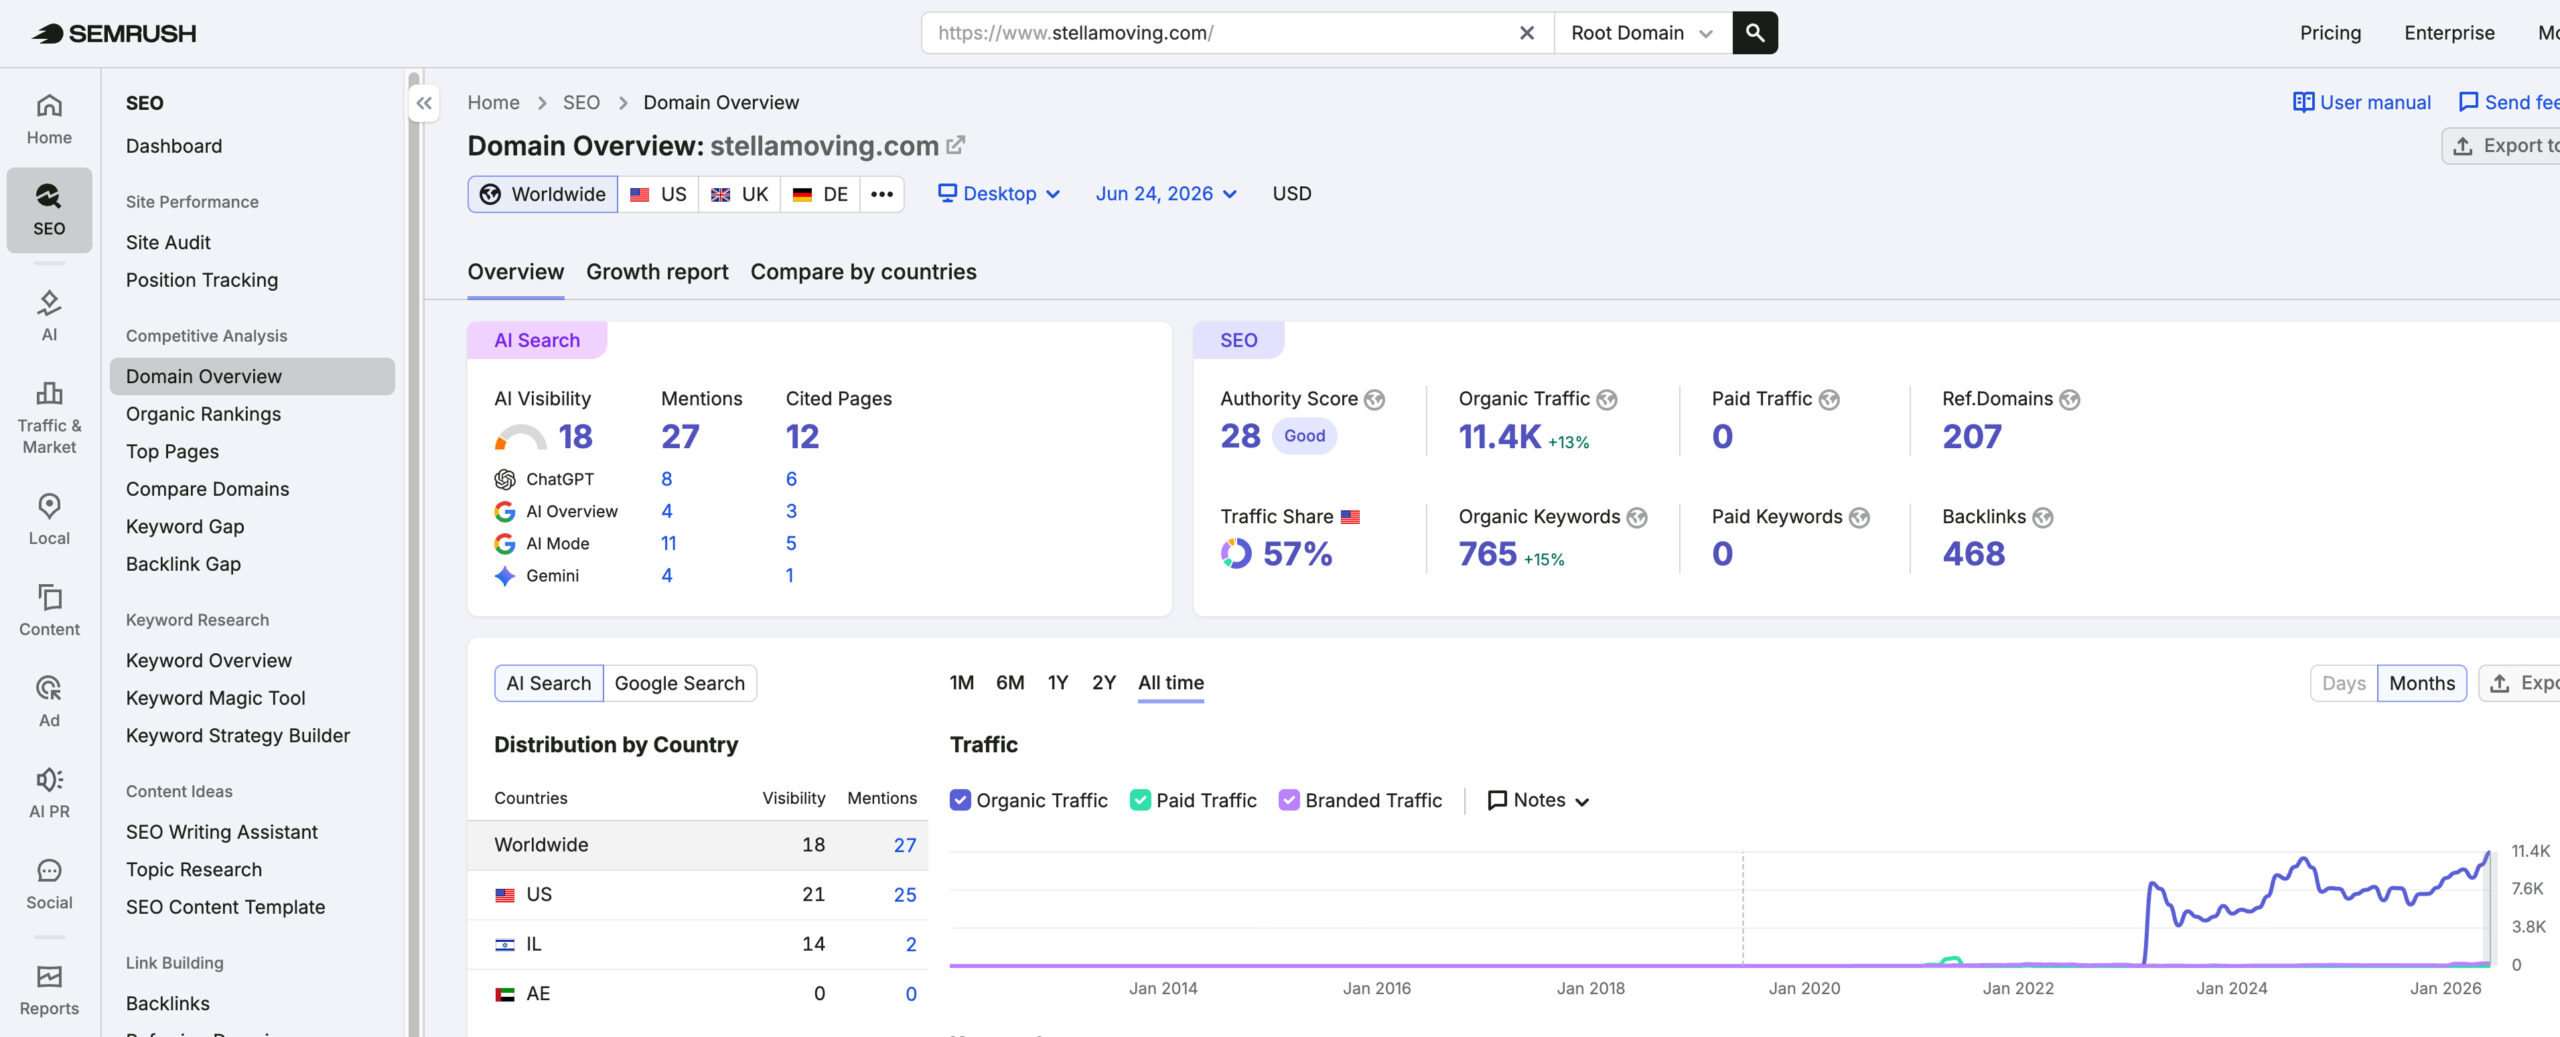
Task: Open the Content sidebar icon
Action: [49, 610]
